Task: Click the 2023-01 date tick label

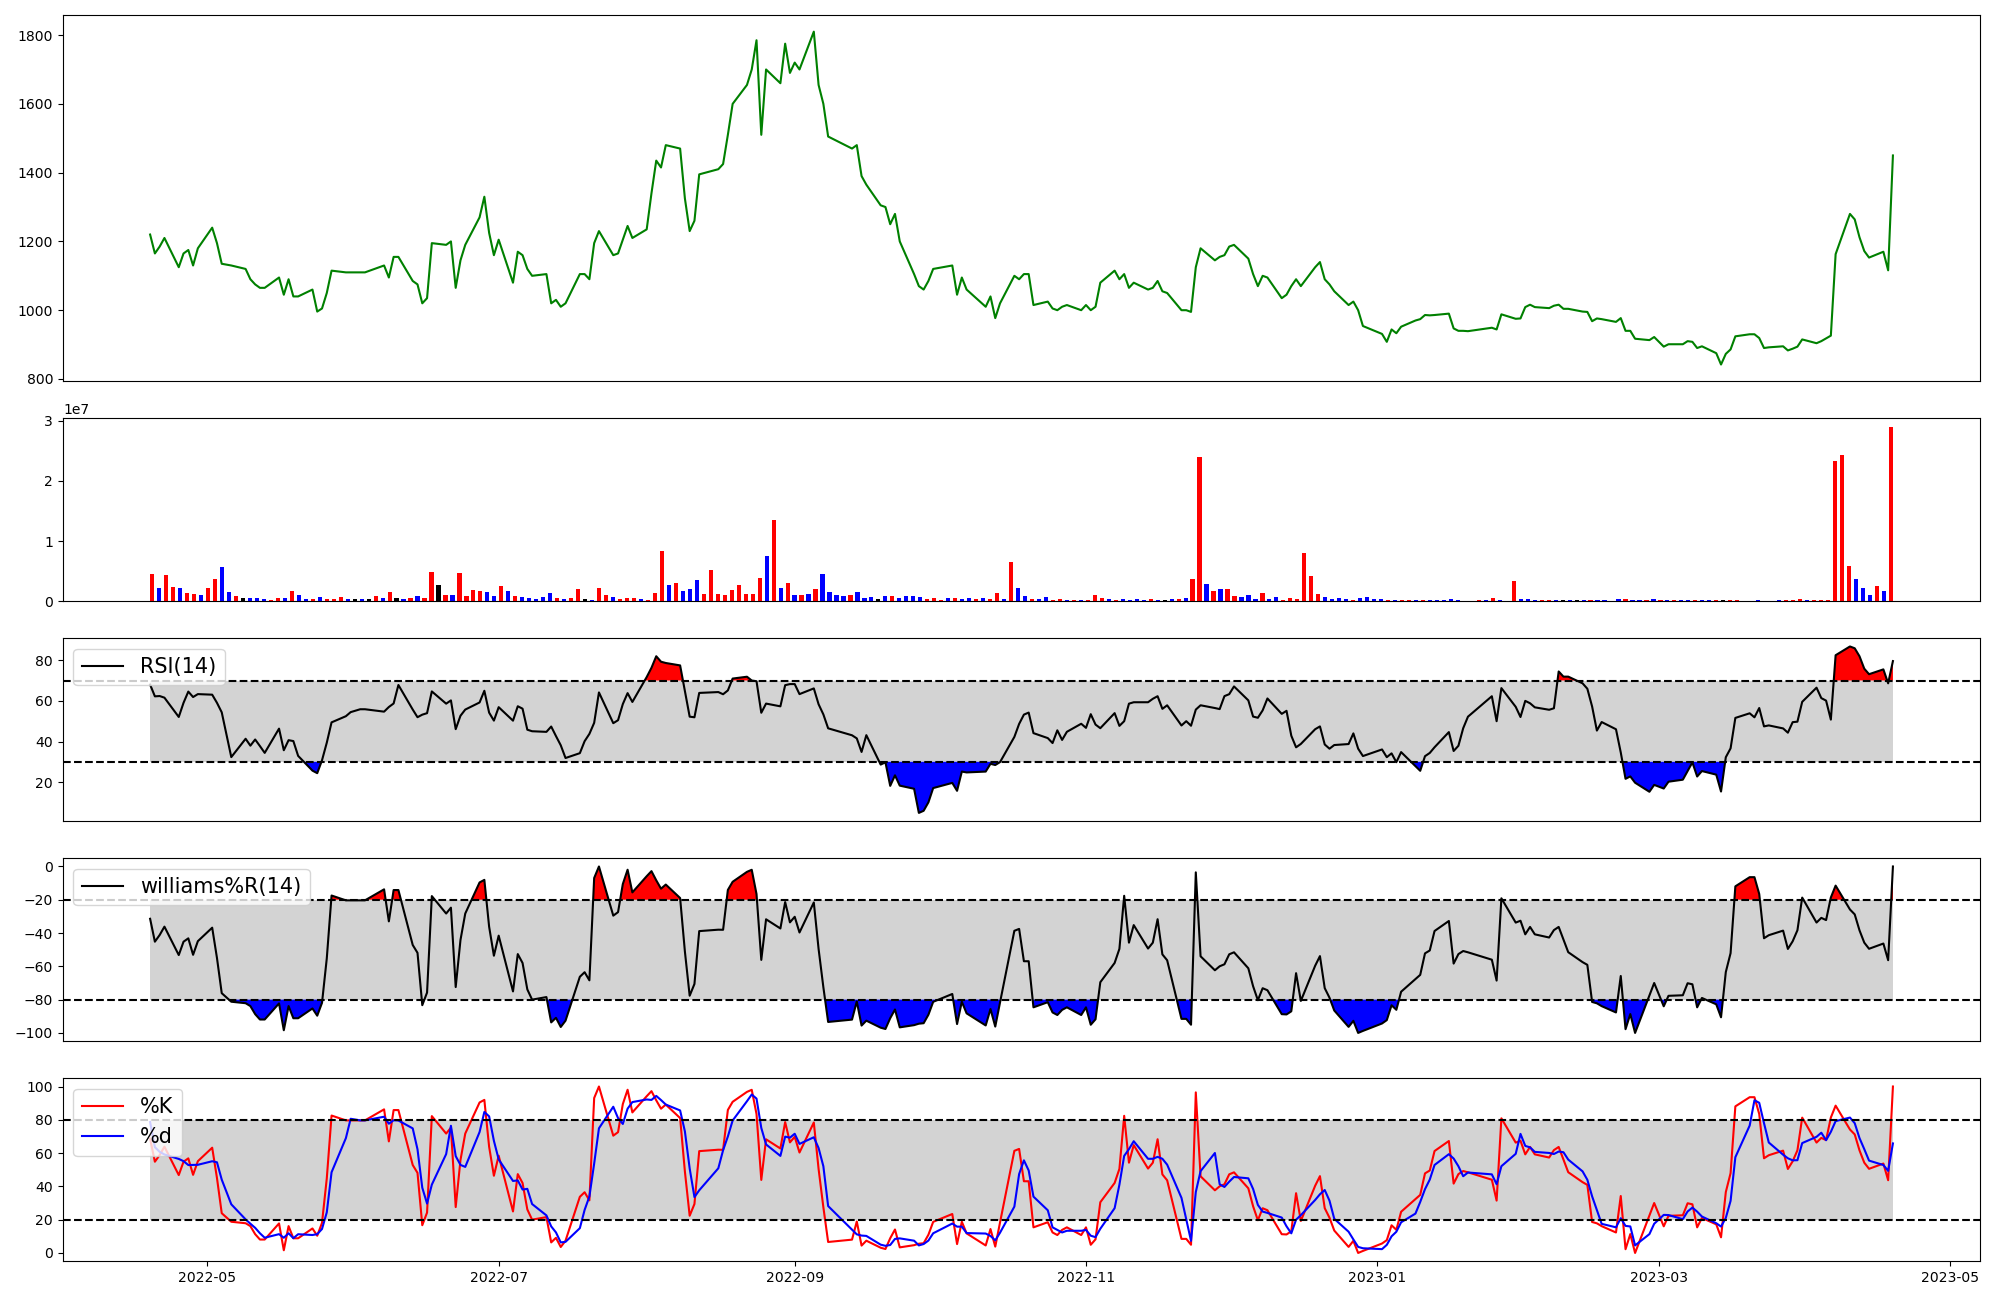Action: click(1377, 1277)
